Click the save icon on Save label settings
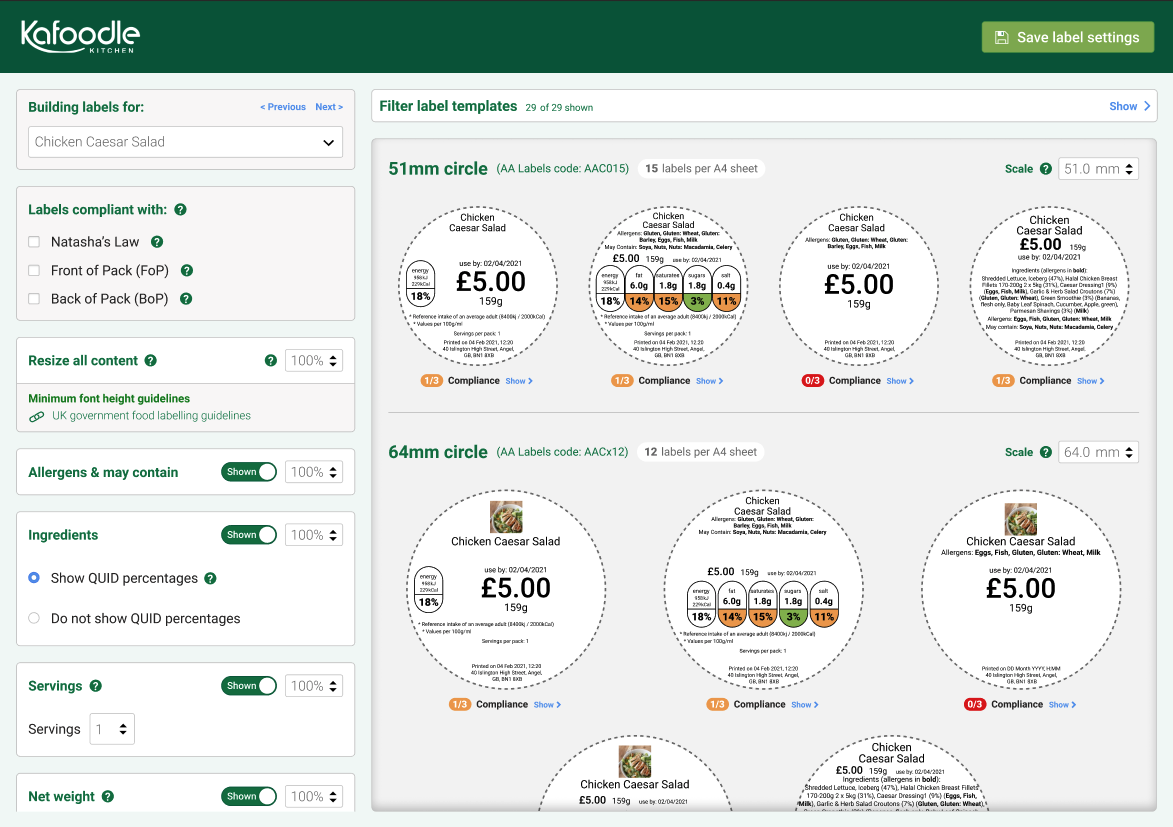The width and height of the screenshot is (1173, 827). (x=1001, y=36)
